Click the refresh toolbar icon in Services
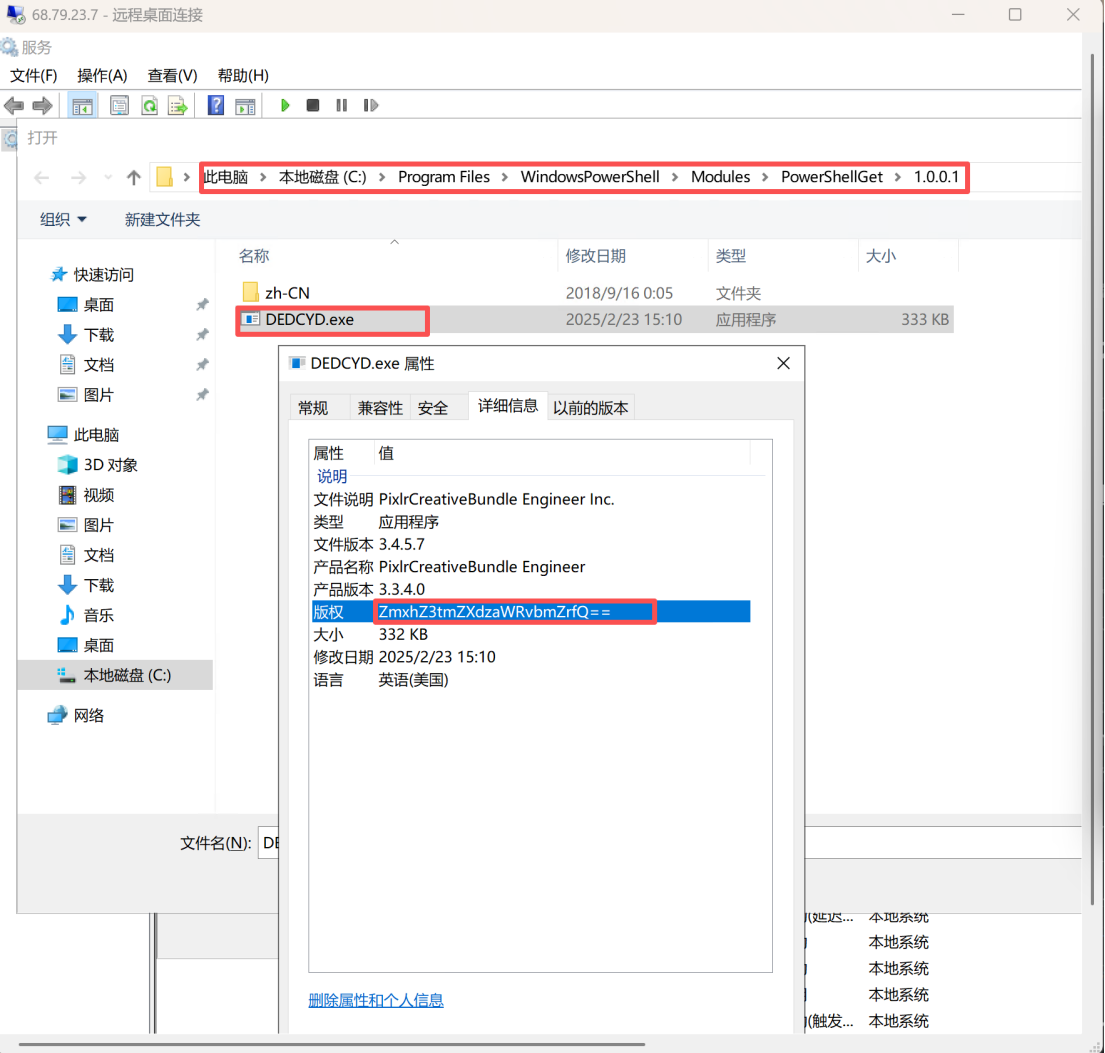Viewport: 1105px width, 1053px height. (149, 106)
